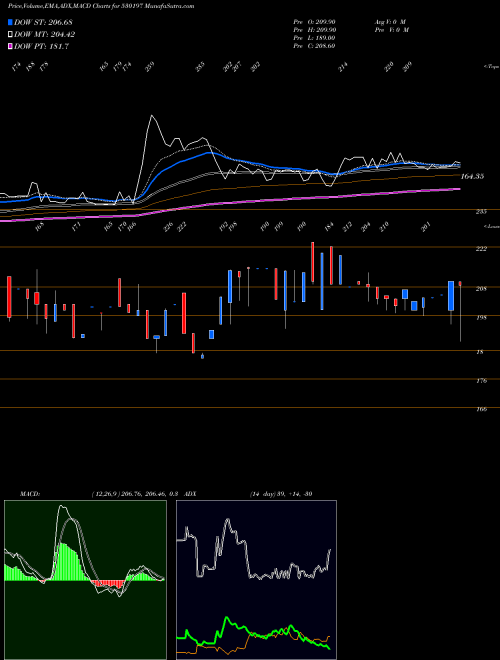Click the 'MACD:' indicator label

(30, 494)
